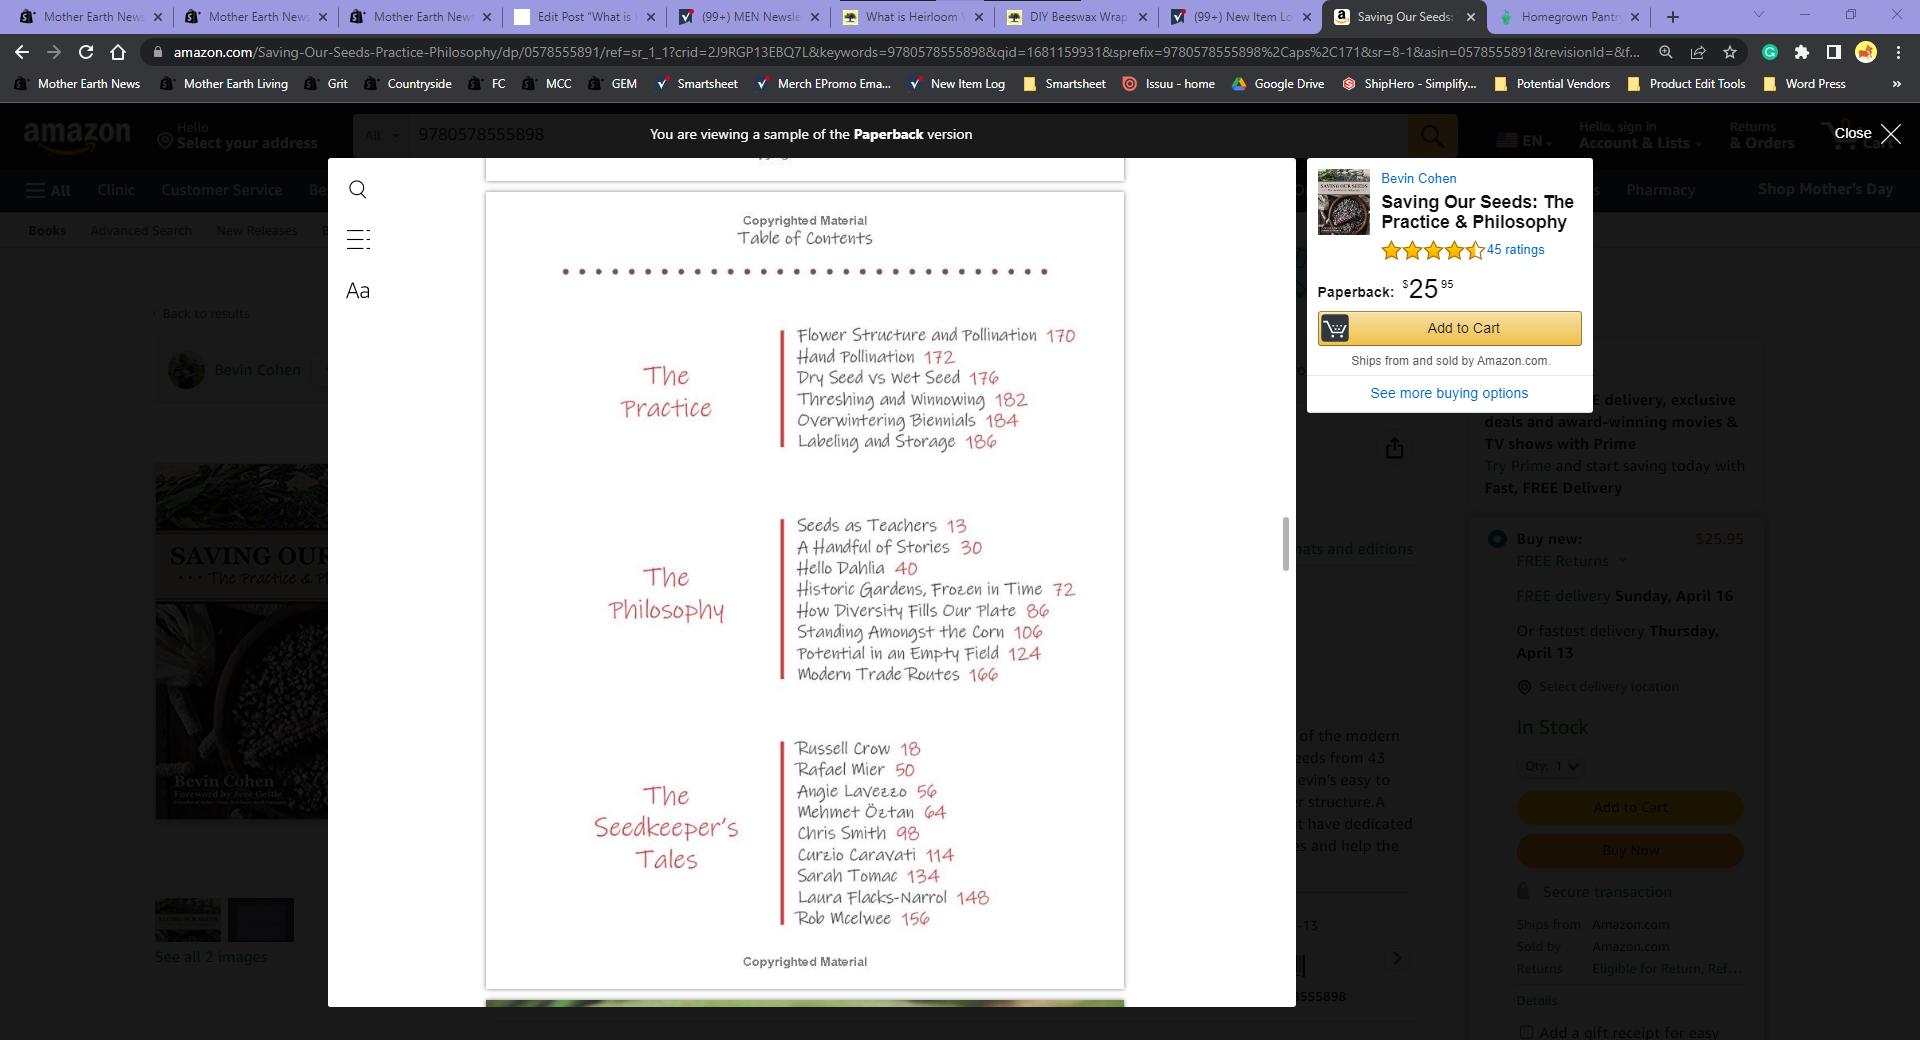Open the EN language selector
The height and width of the screenshot is (1040, 1920).
tap(1524, 141)
